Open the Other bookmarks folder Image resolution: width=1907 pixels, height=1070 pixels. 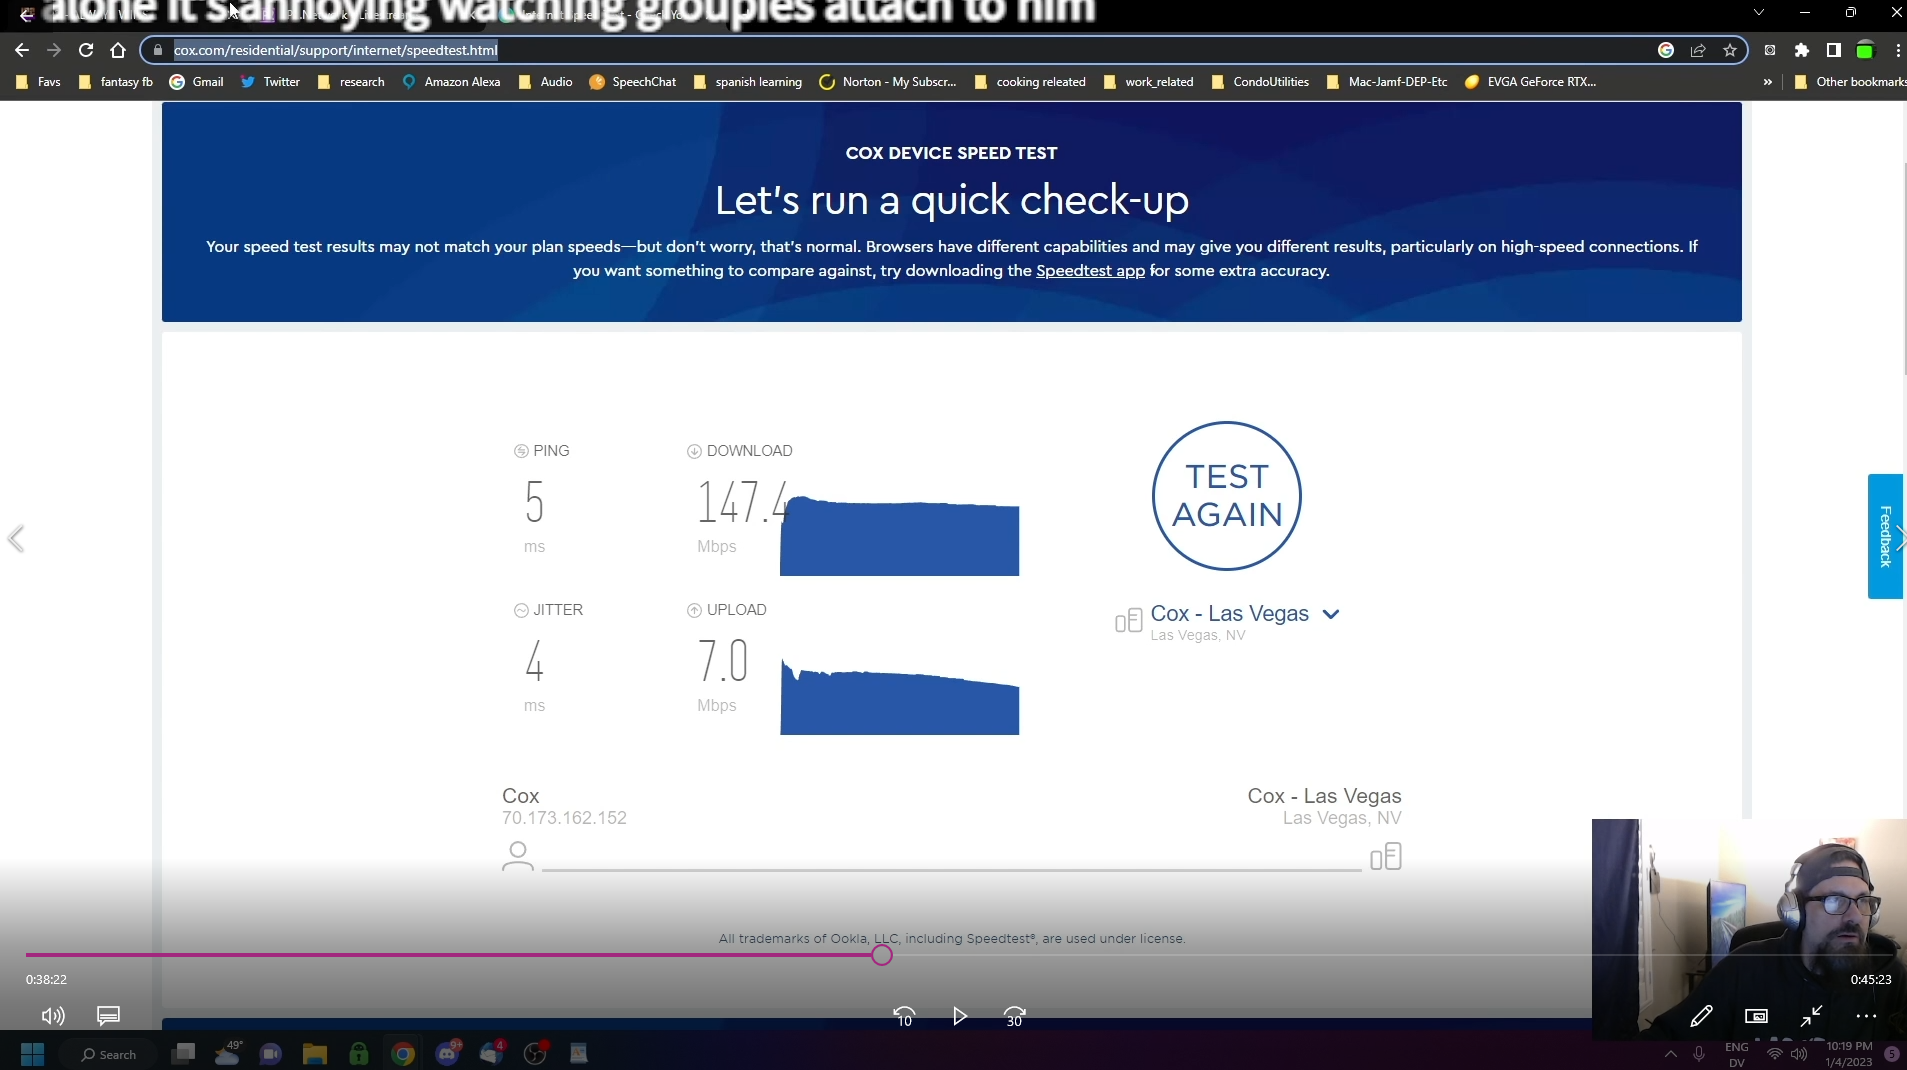tap(1850, 82)
